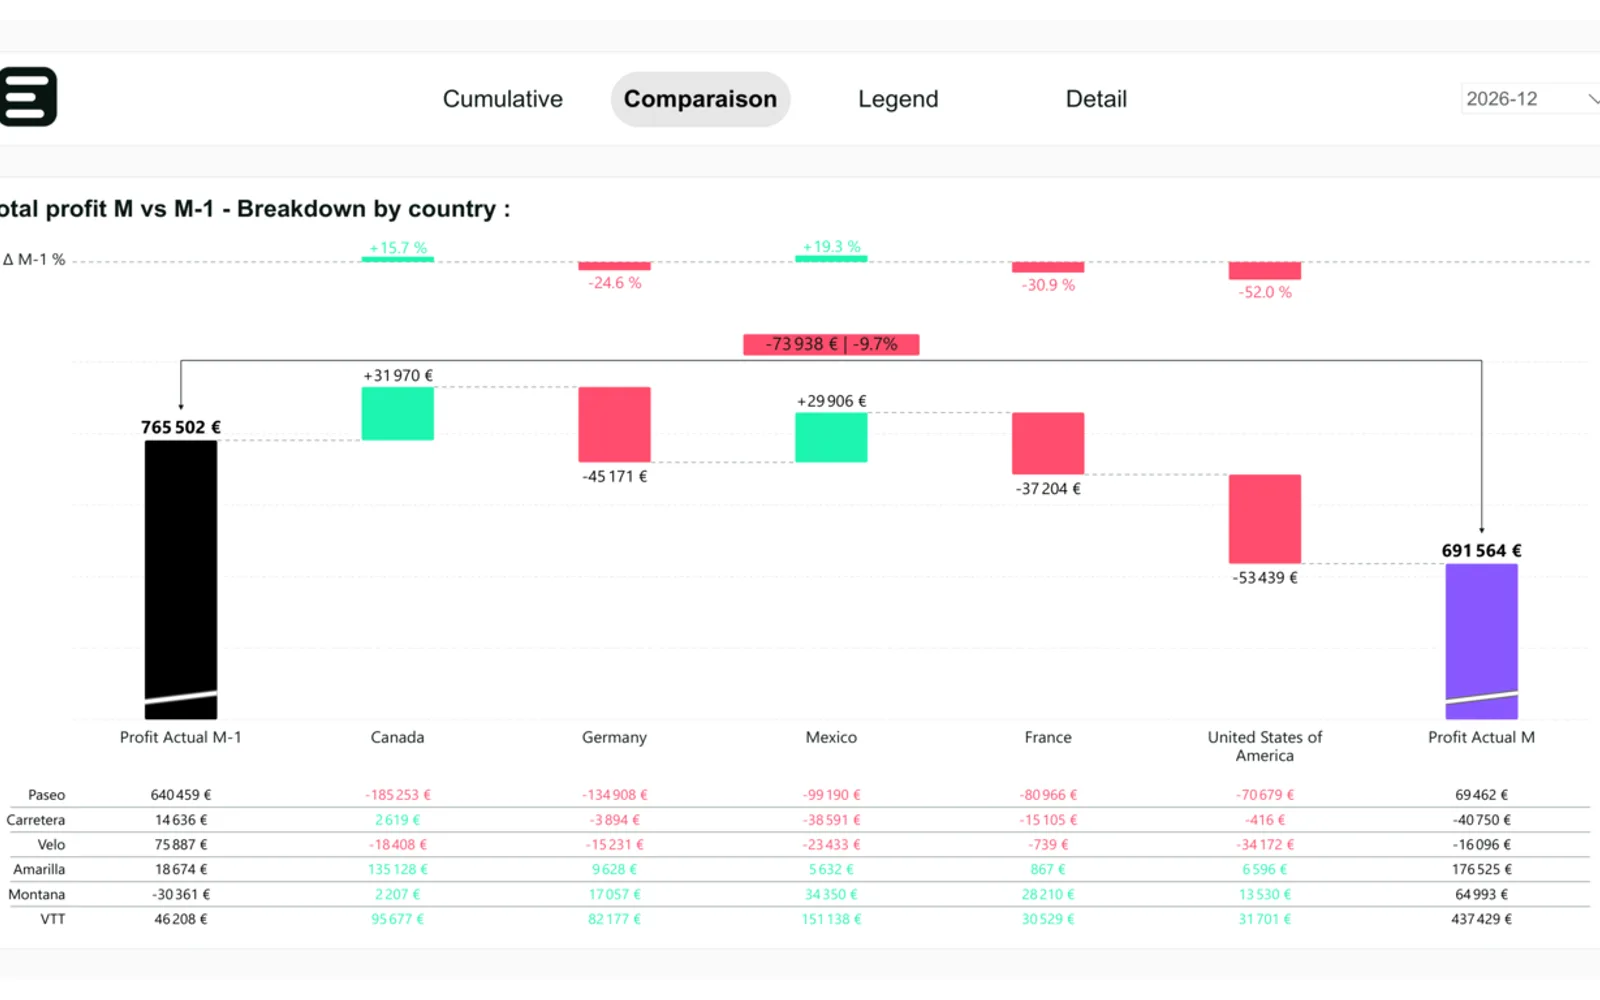The image size is (1600, 1000).
Task: Click the Amarilla Canada 135 128 € cell
Action: [398, 870]
